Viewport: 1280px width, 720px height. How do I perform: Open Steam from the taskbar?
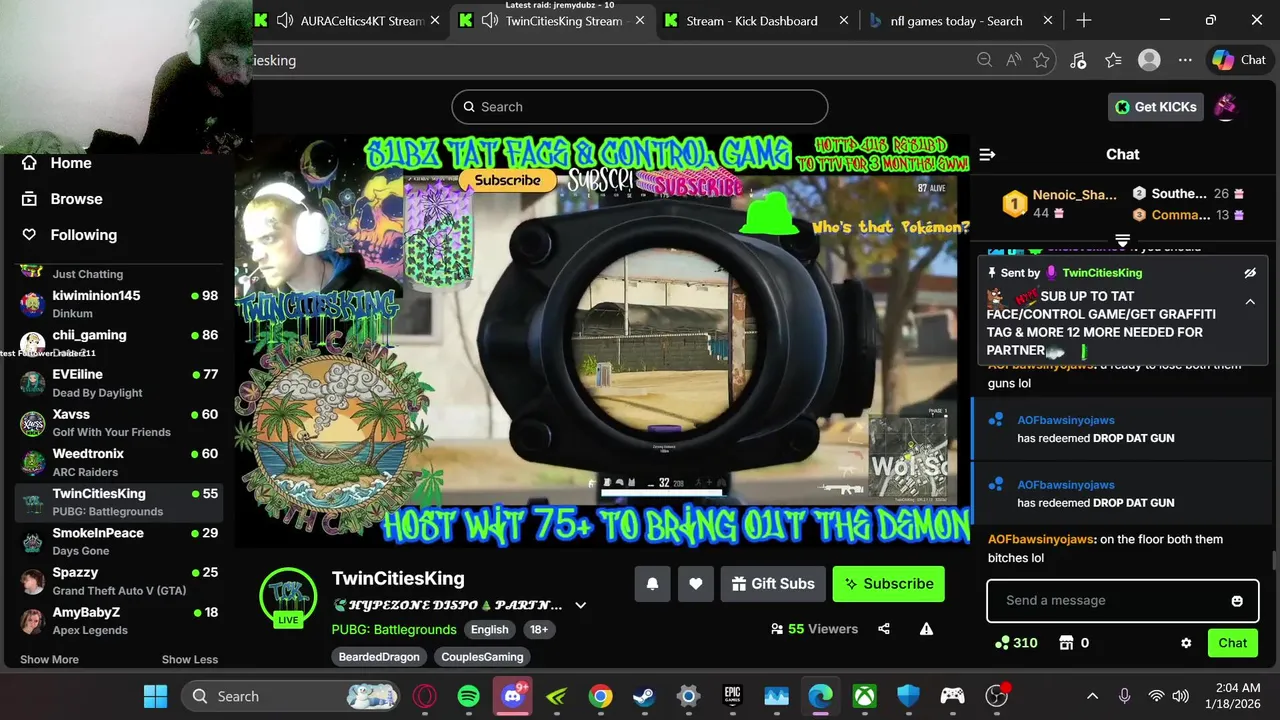click(x=644, y=696)
